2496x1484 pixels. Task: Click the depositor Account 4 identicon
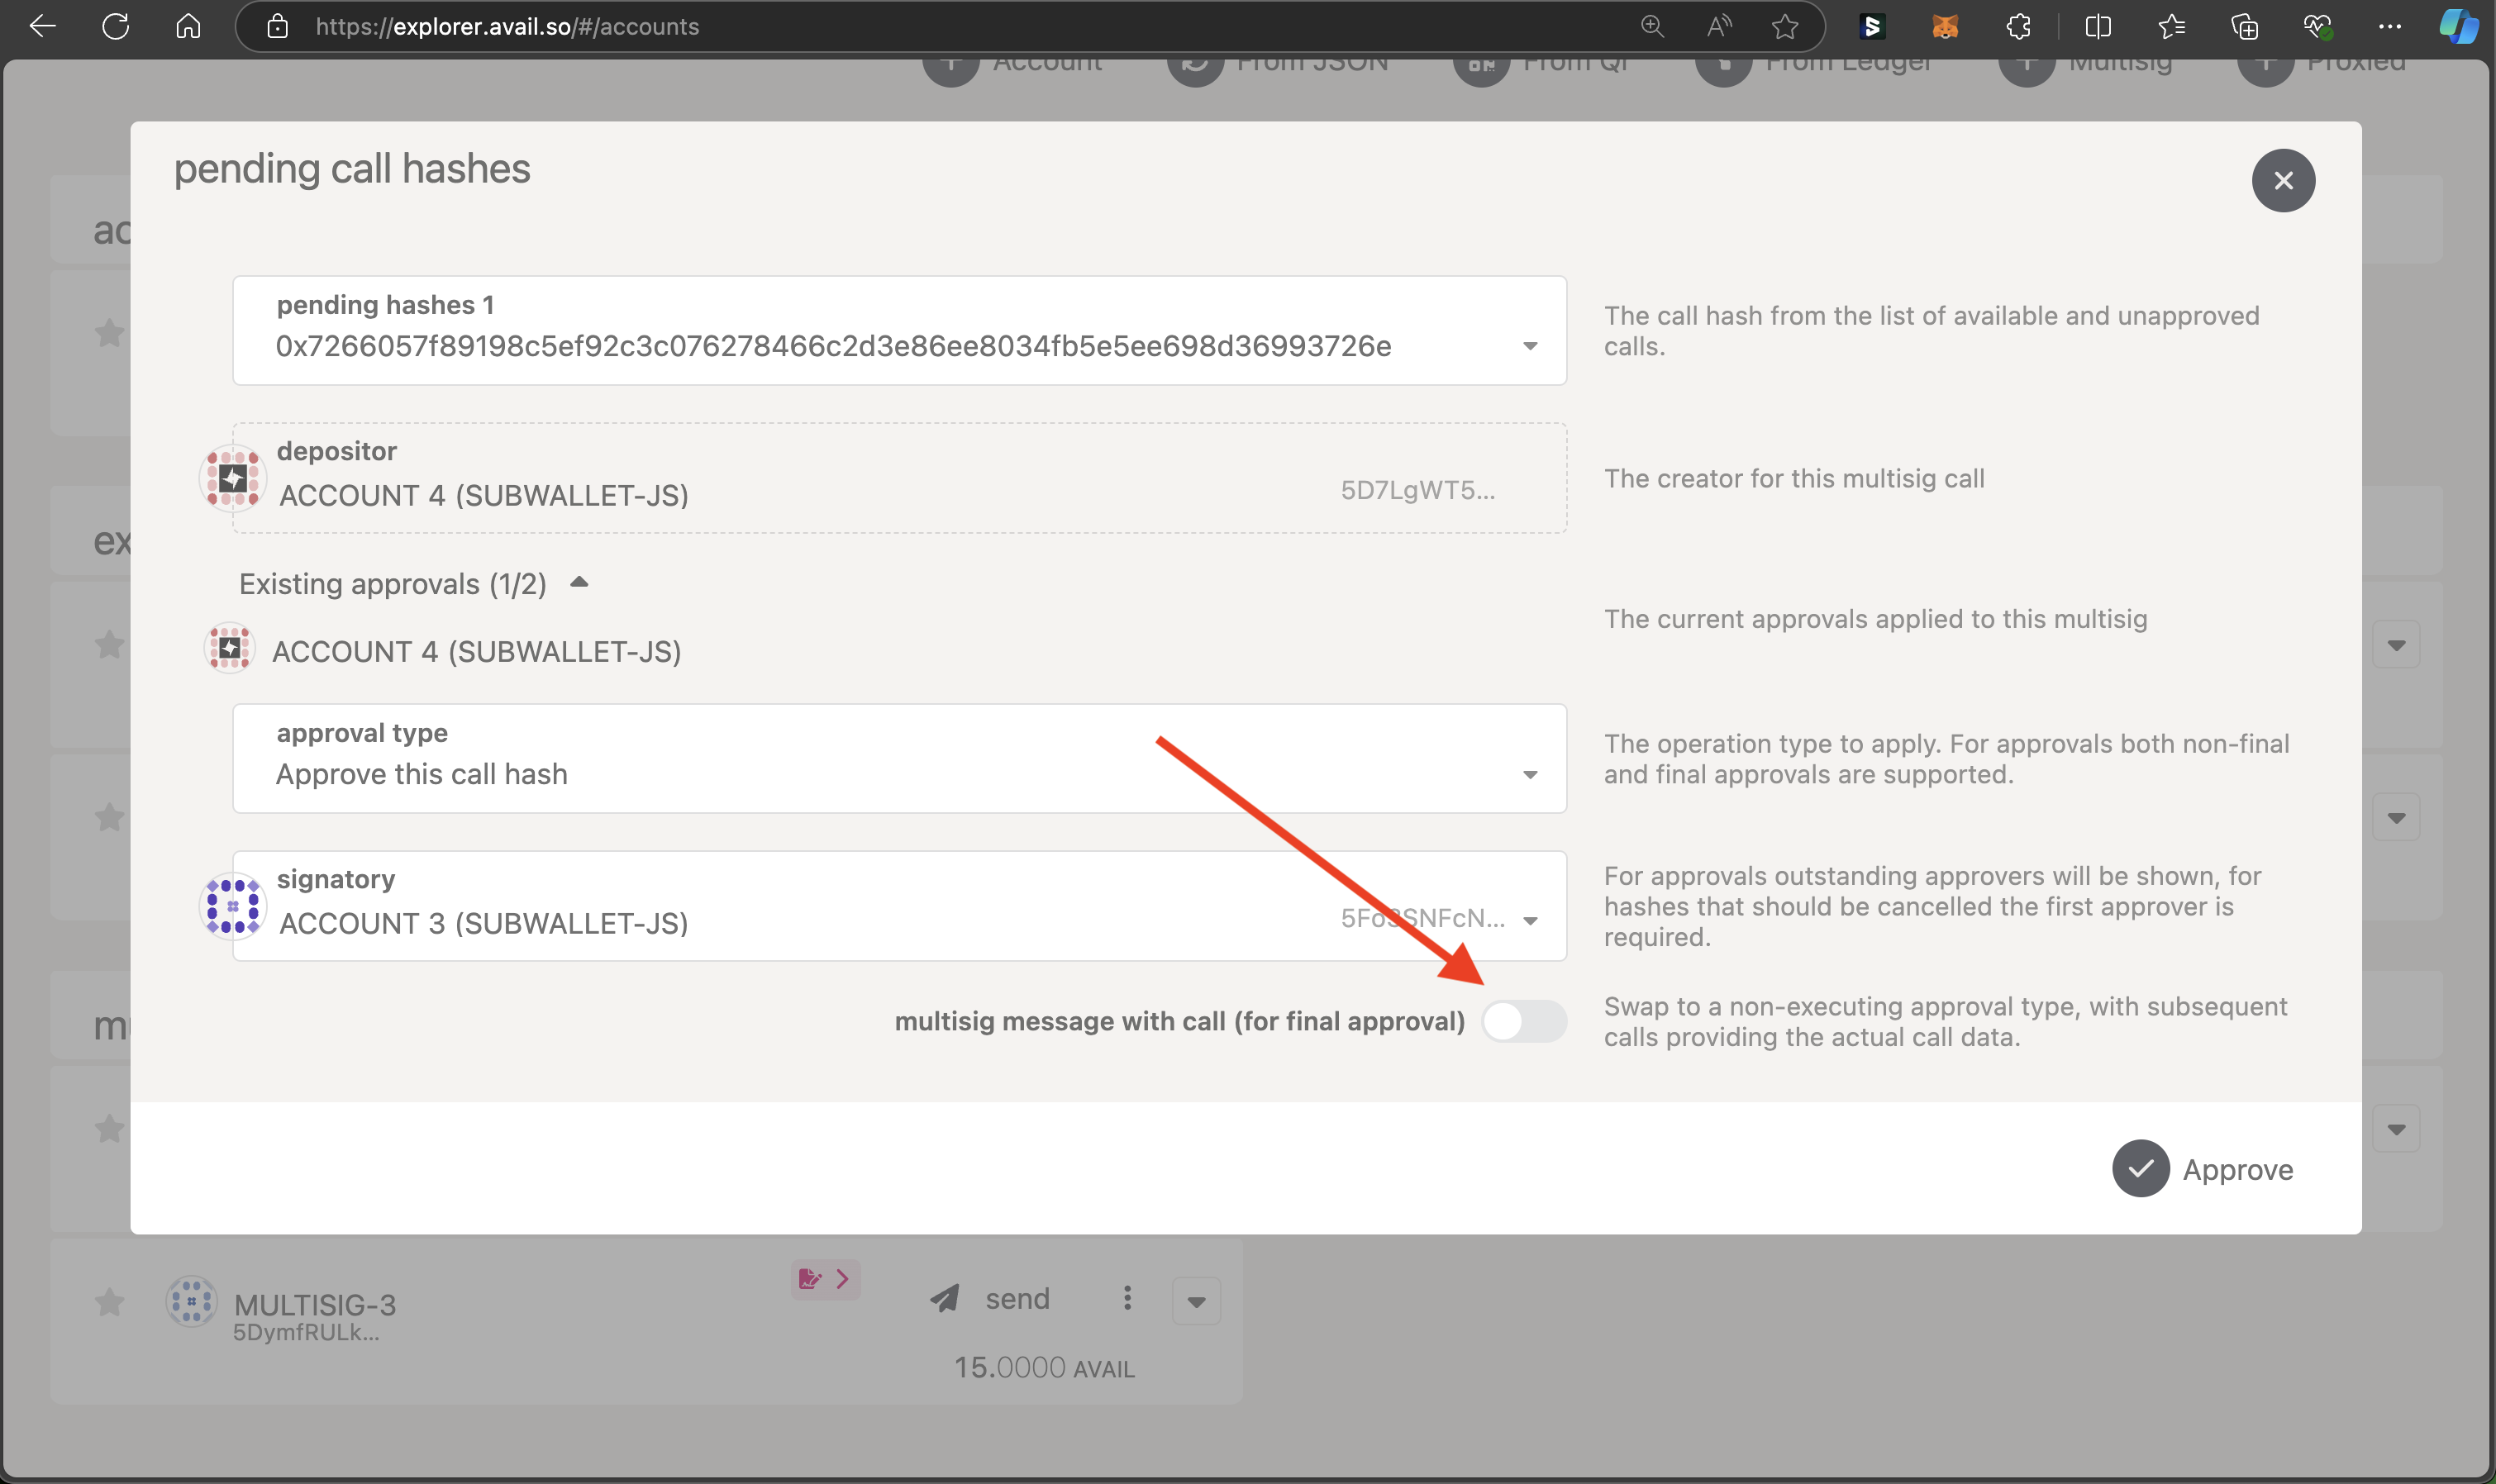click(x=233, y=478)
